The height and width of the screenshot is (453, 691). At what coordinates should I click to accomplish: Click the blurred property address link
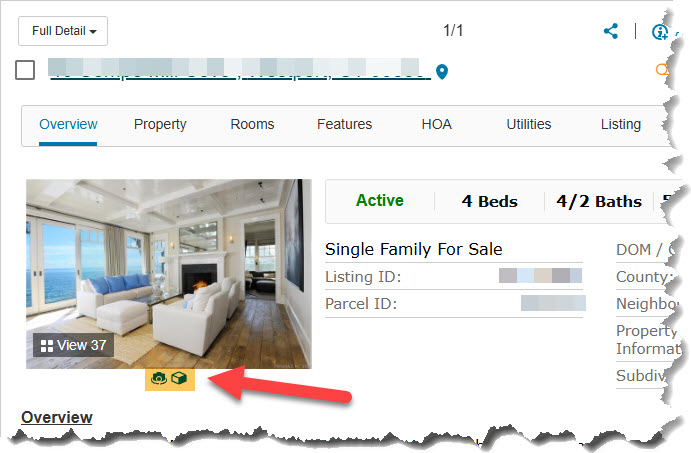pyautogui.click(x=240, y=70)
